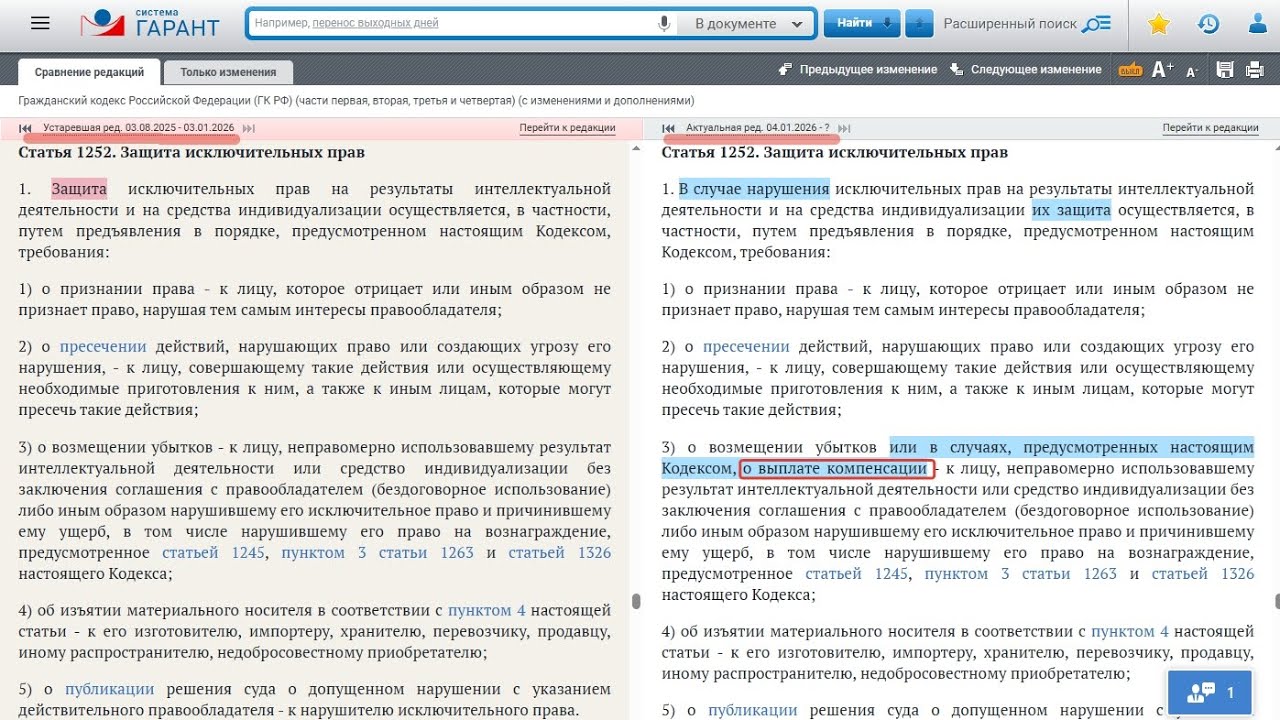
Task: Open 'пунктом 3 статьи 1263' in right pane
Action: point(1021,574)
